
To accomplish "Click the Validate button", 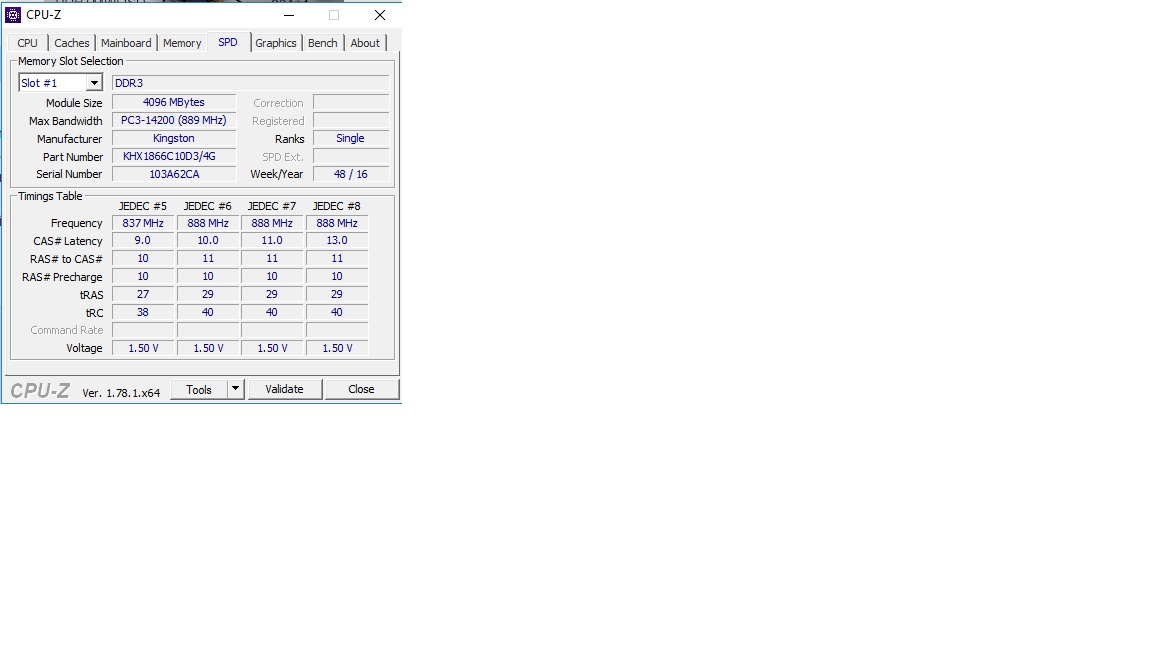I will point(284,389).
